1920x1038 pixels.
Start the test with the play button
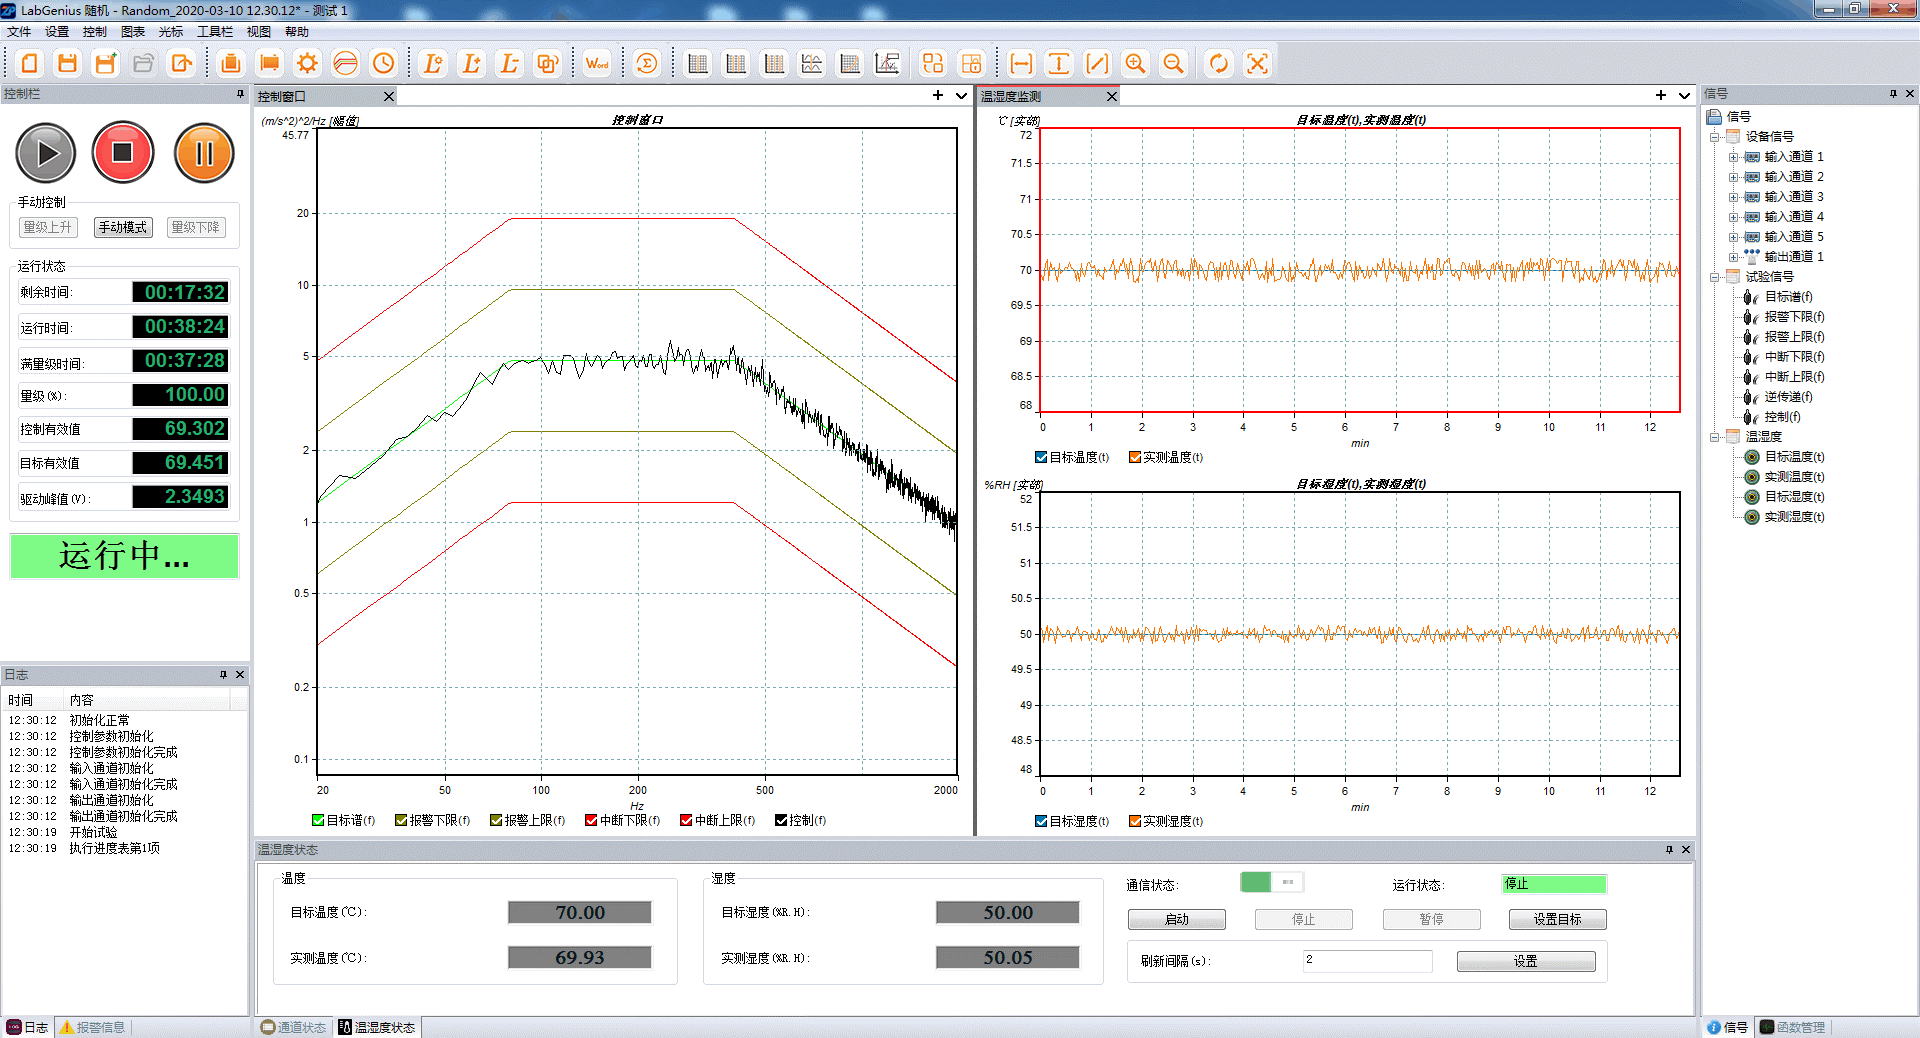(46, 153)
